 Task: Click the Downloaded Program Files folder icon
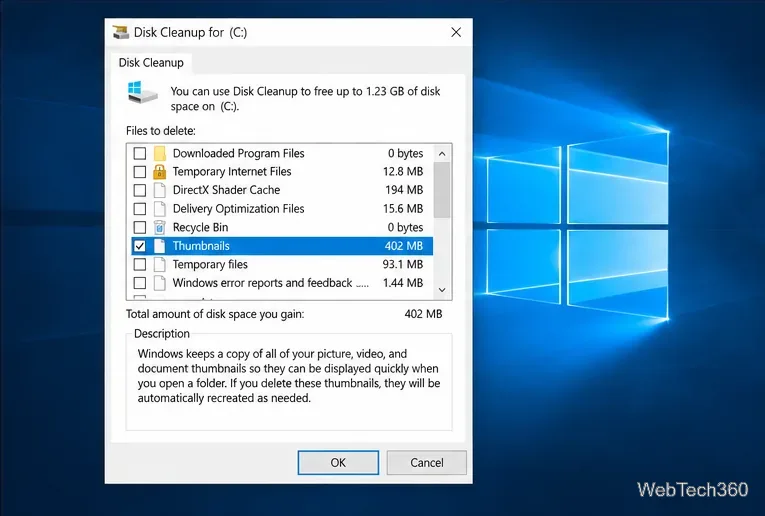160,153
